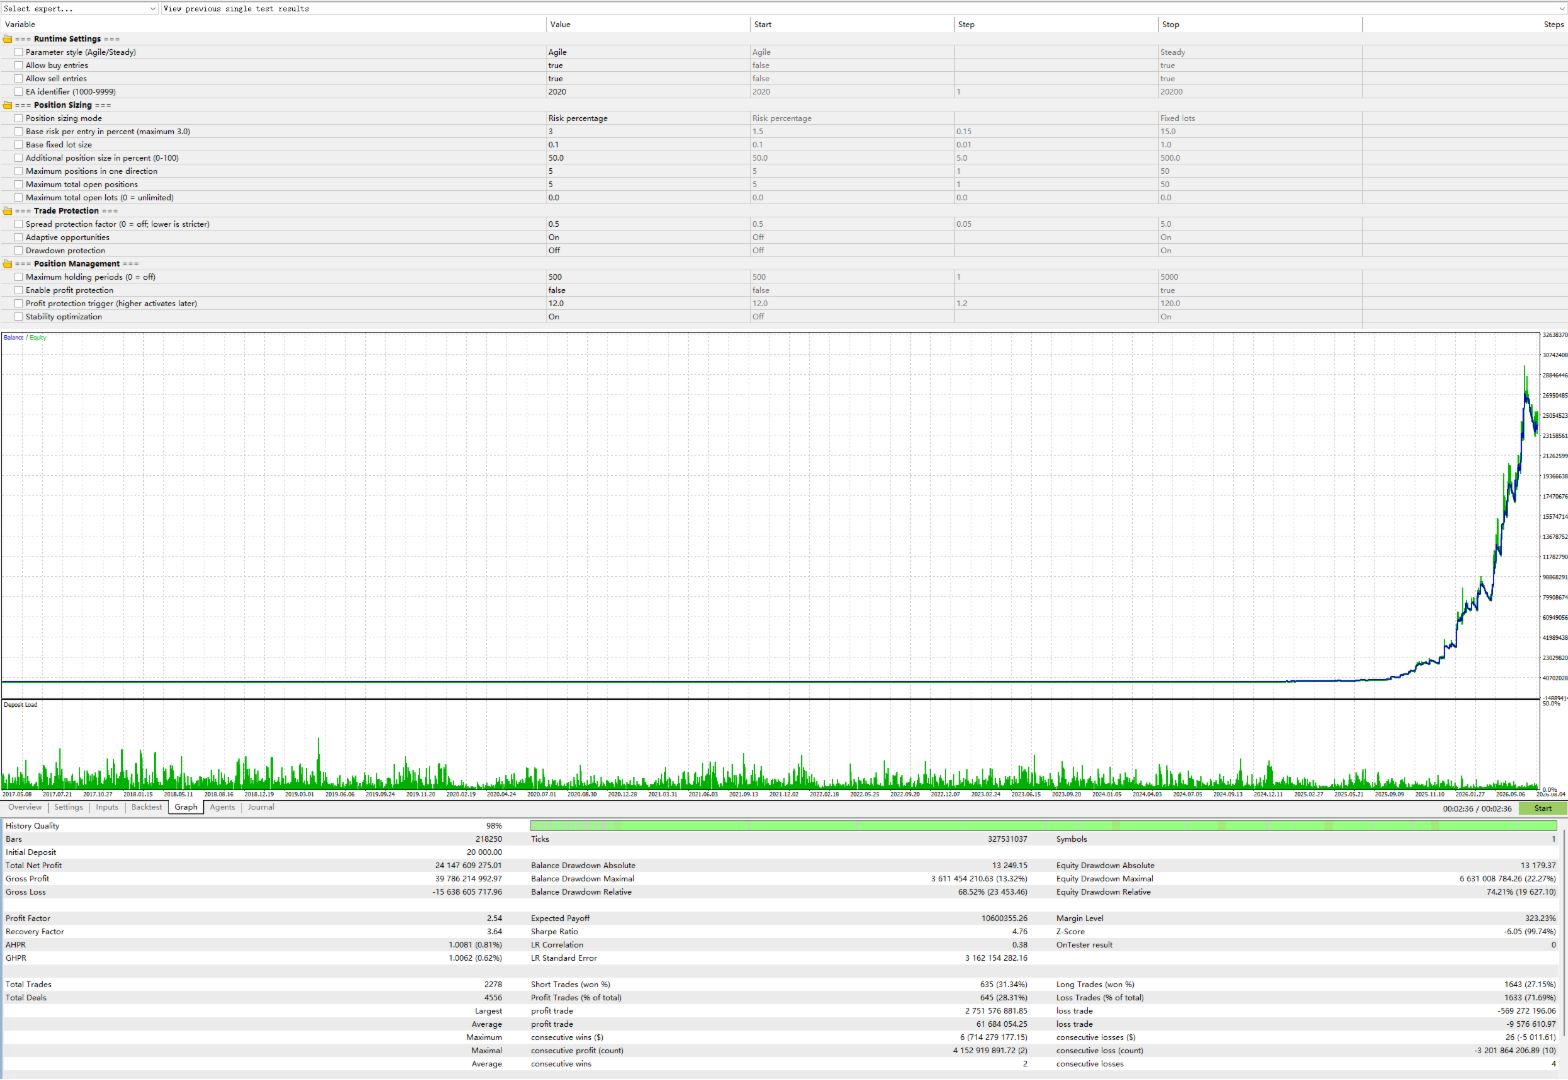Screen dimensions: 1568x1080
Task: Click the green Start button
Action: (x=1543, y=808)
